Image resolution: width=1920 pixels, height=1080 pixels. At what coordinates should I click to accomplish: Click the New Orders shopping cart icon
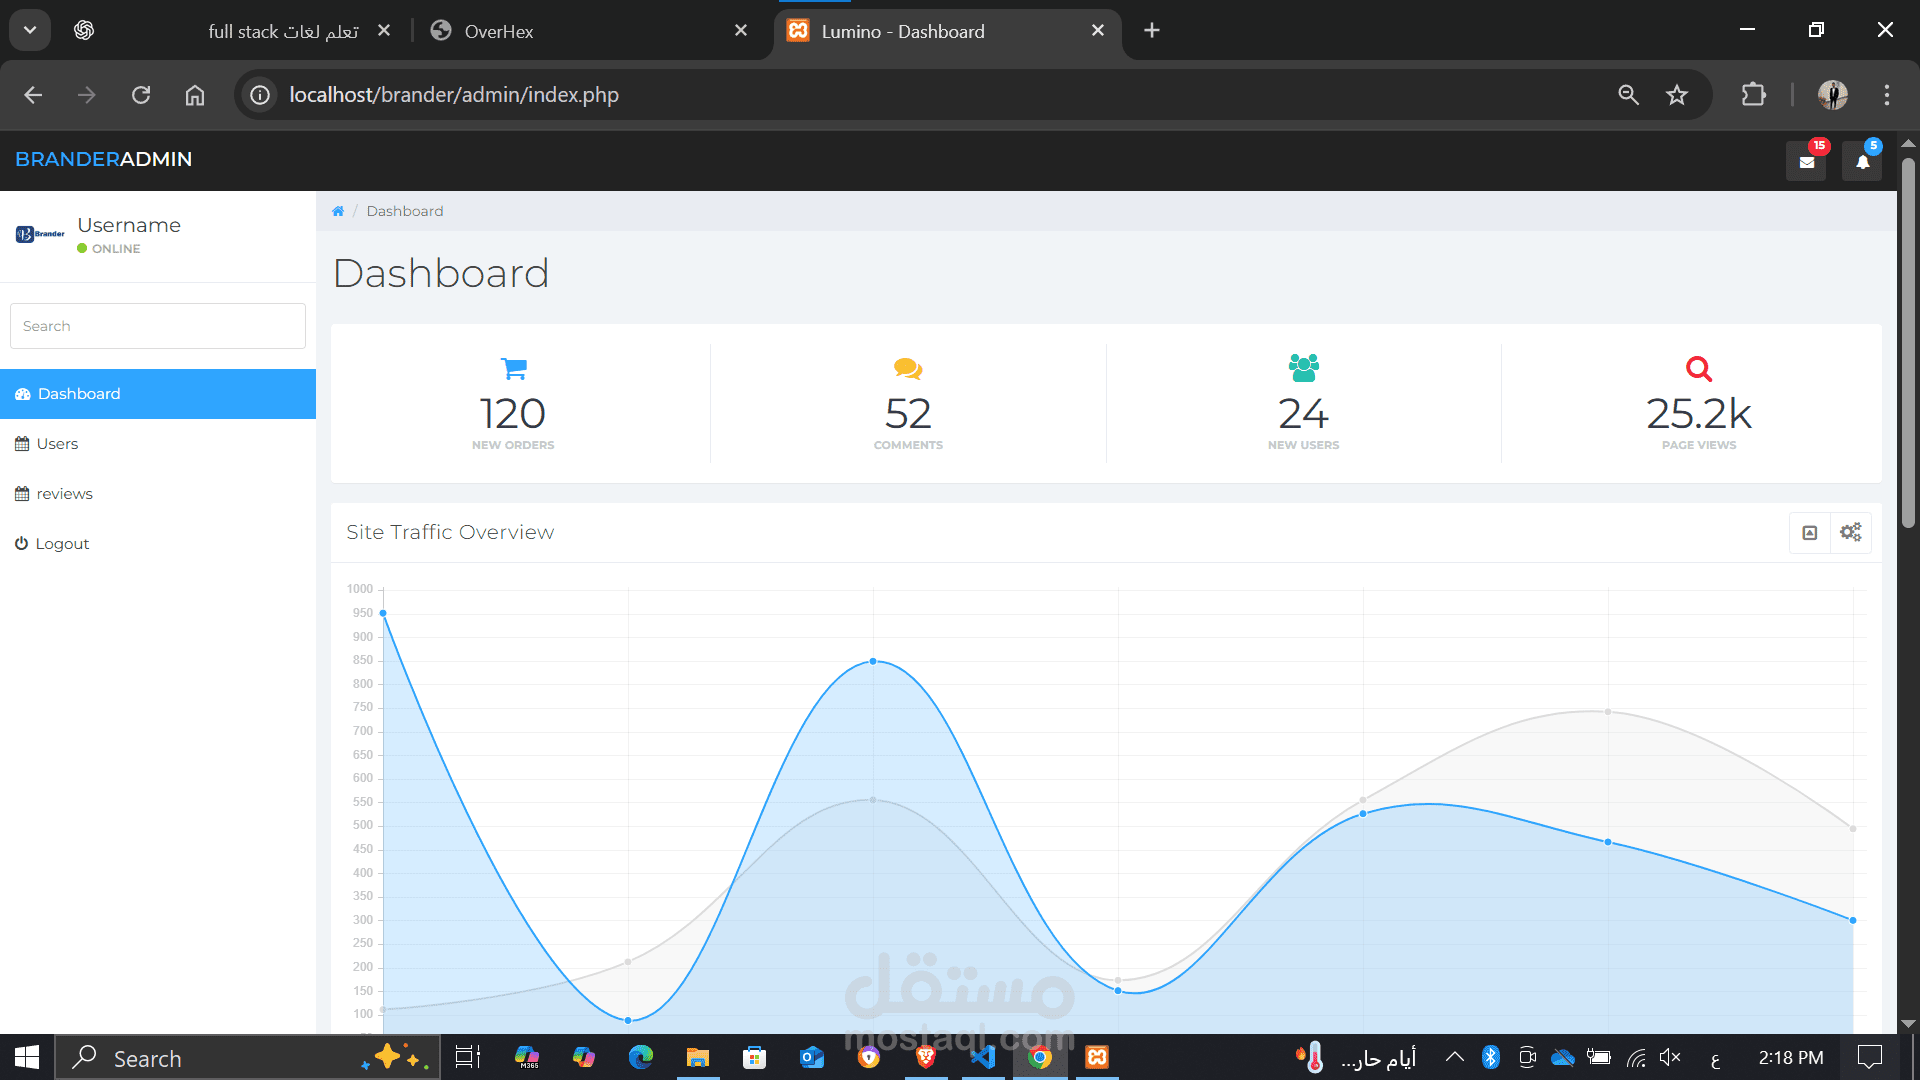(514, 369)
